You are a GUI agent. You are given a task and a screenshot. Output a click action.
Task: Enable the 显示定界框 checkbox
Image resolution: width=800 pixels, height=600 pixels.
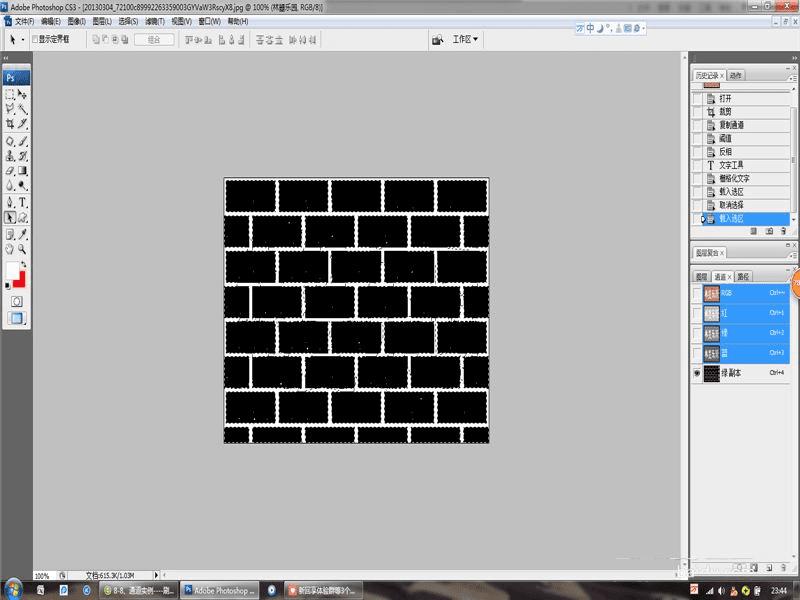point(35,39)
